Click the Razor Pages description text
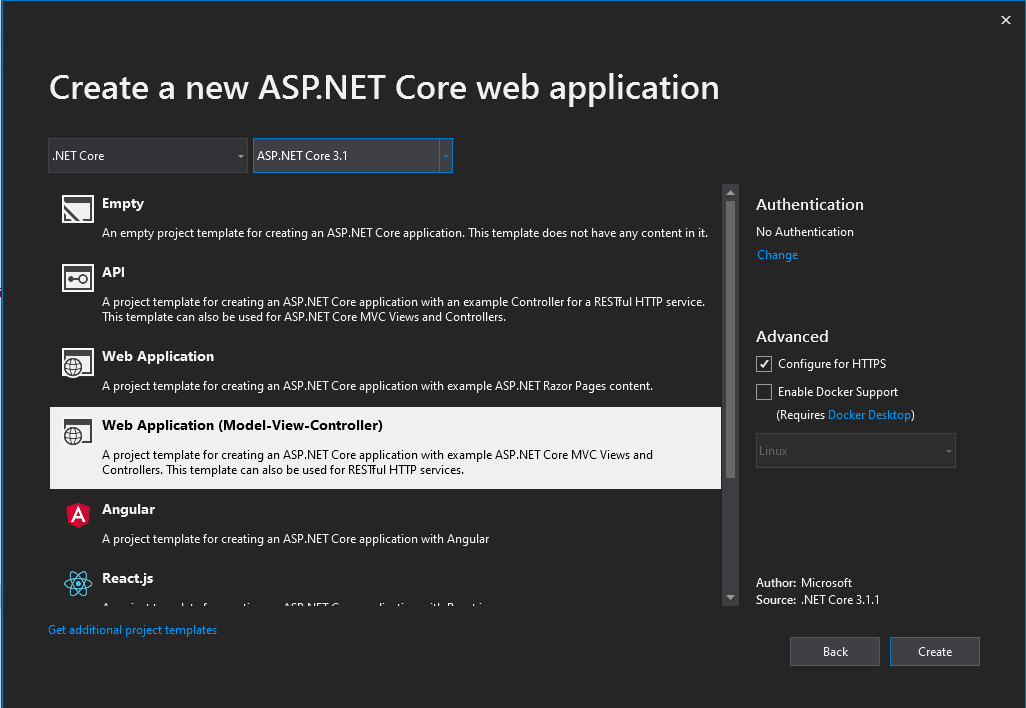Viewport: 1026px width, 708px height. 377,386
